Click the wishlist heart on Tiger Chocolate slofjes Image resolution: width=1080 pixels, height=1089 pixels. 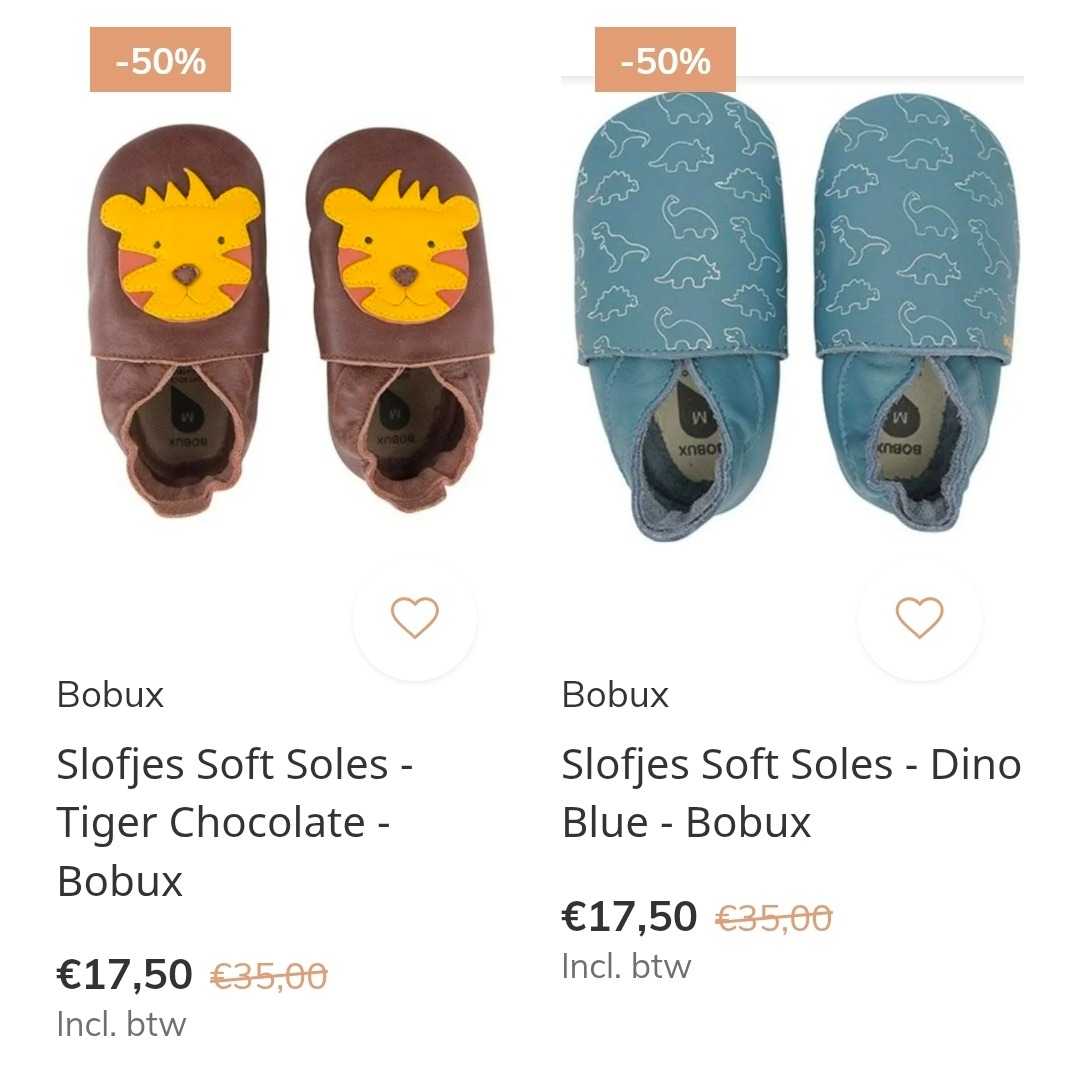pyautogui.click(x=414, y=620)
